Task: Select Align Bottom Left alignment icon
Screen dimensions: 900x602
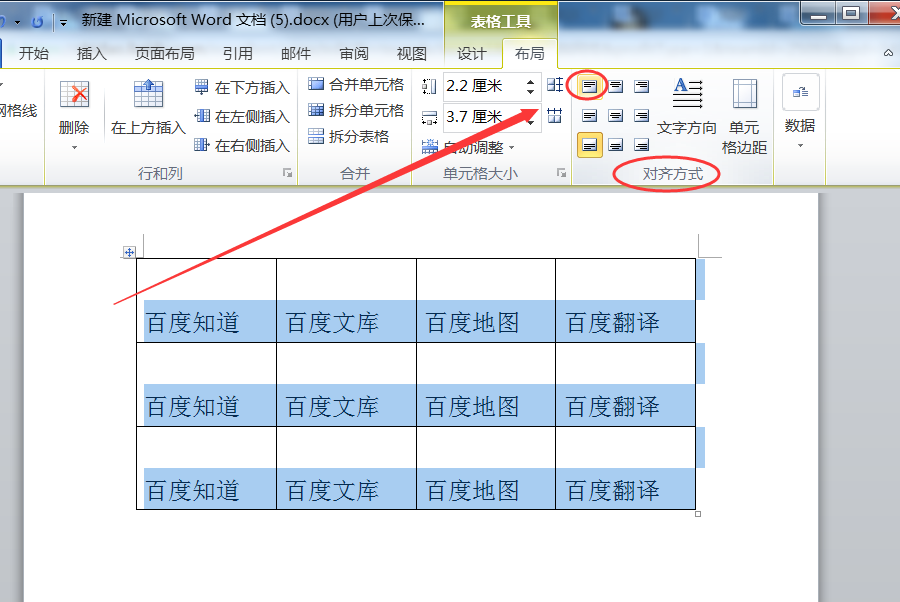Action: click(x=589, y=145)
